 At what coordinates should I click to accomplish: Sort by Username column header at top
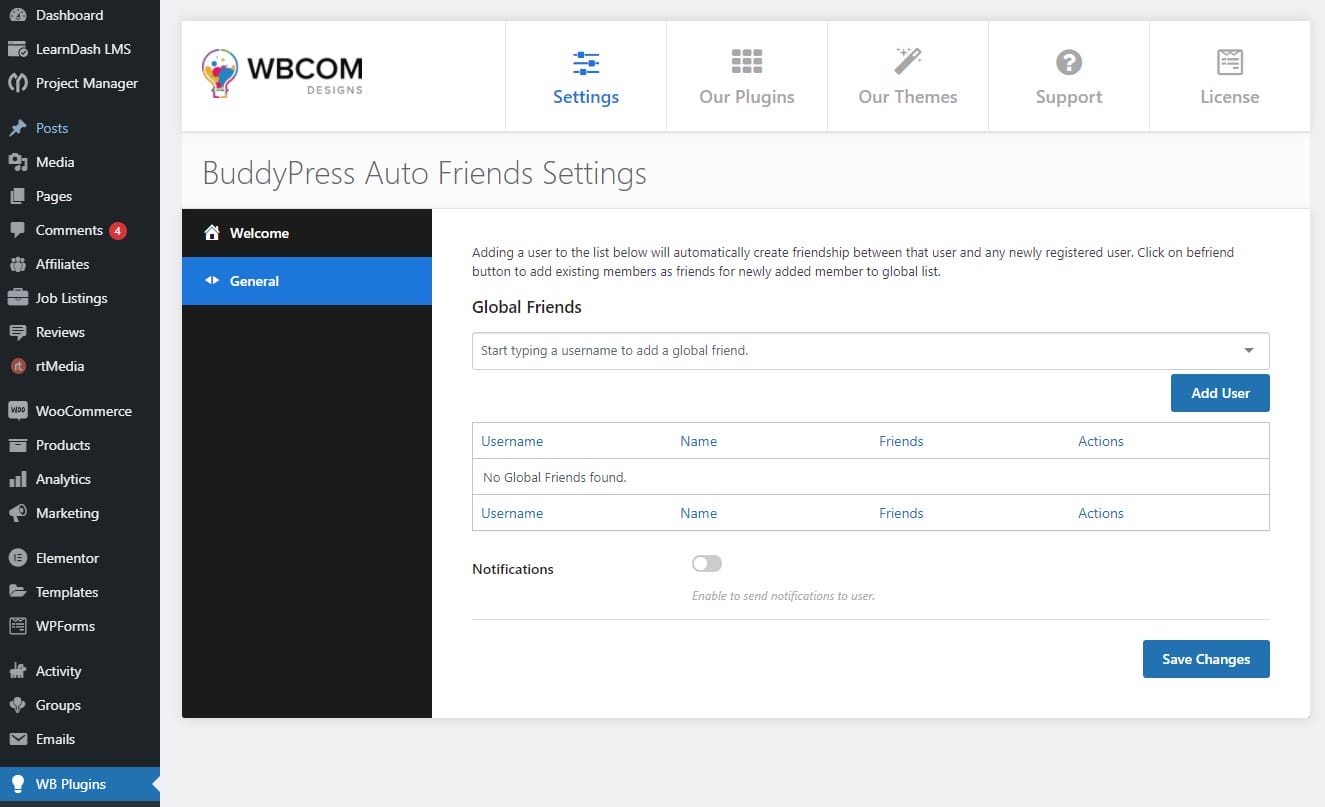point(512,441)
